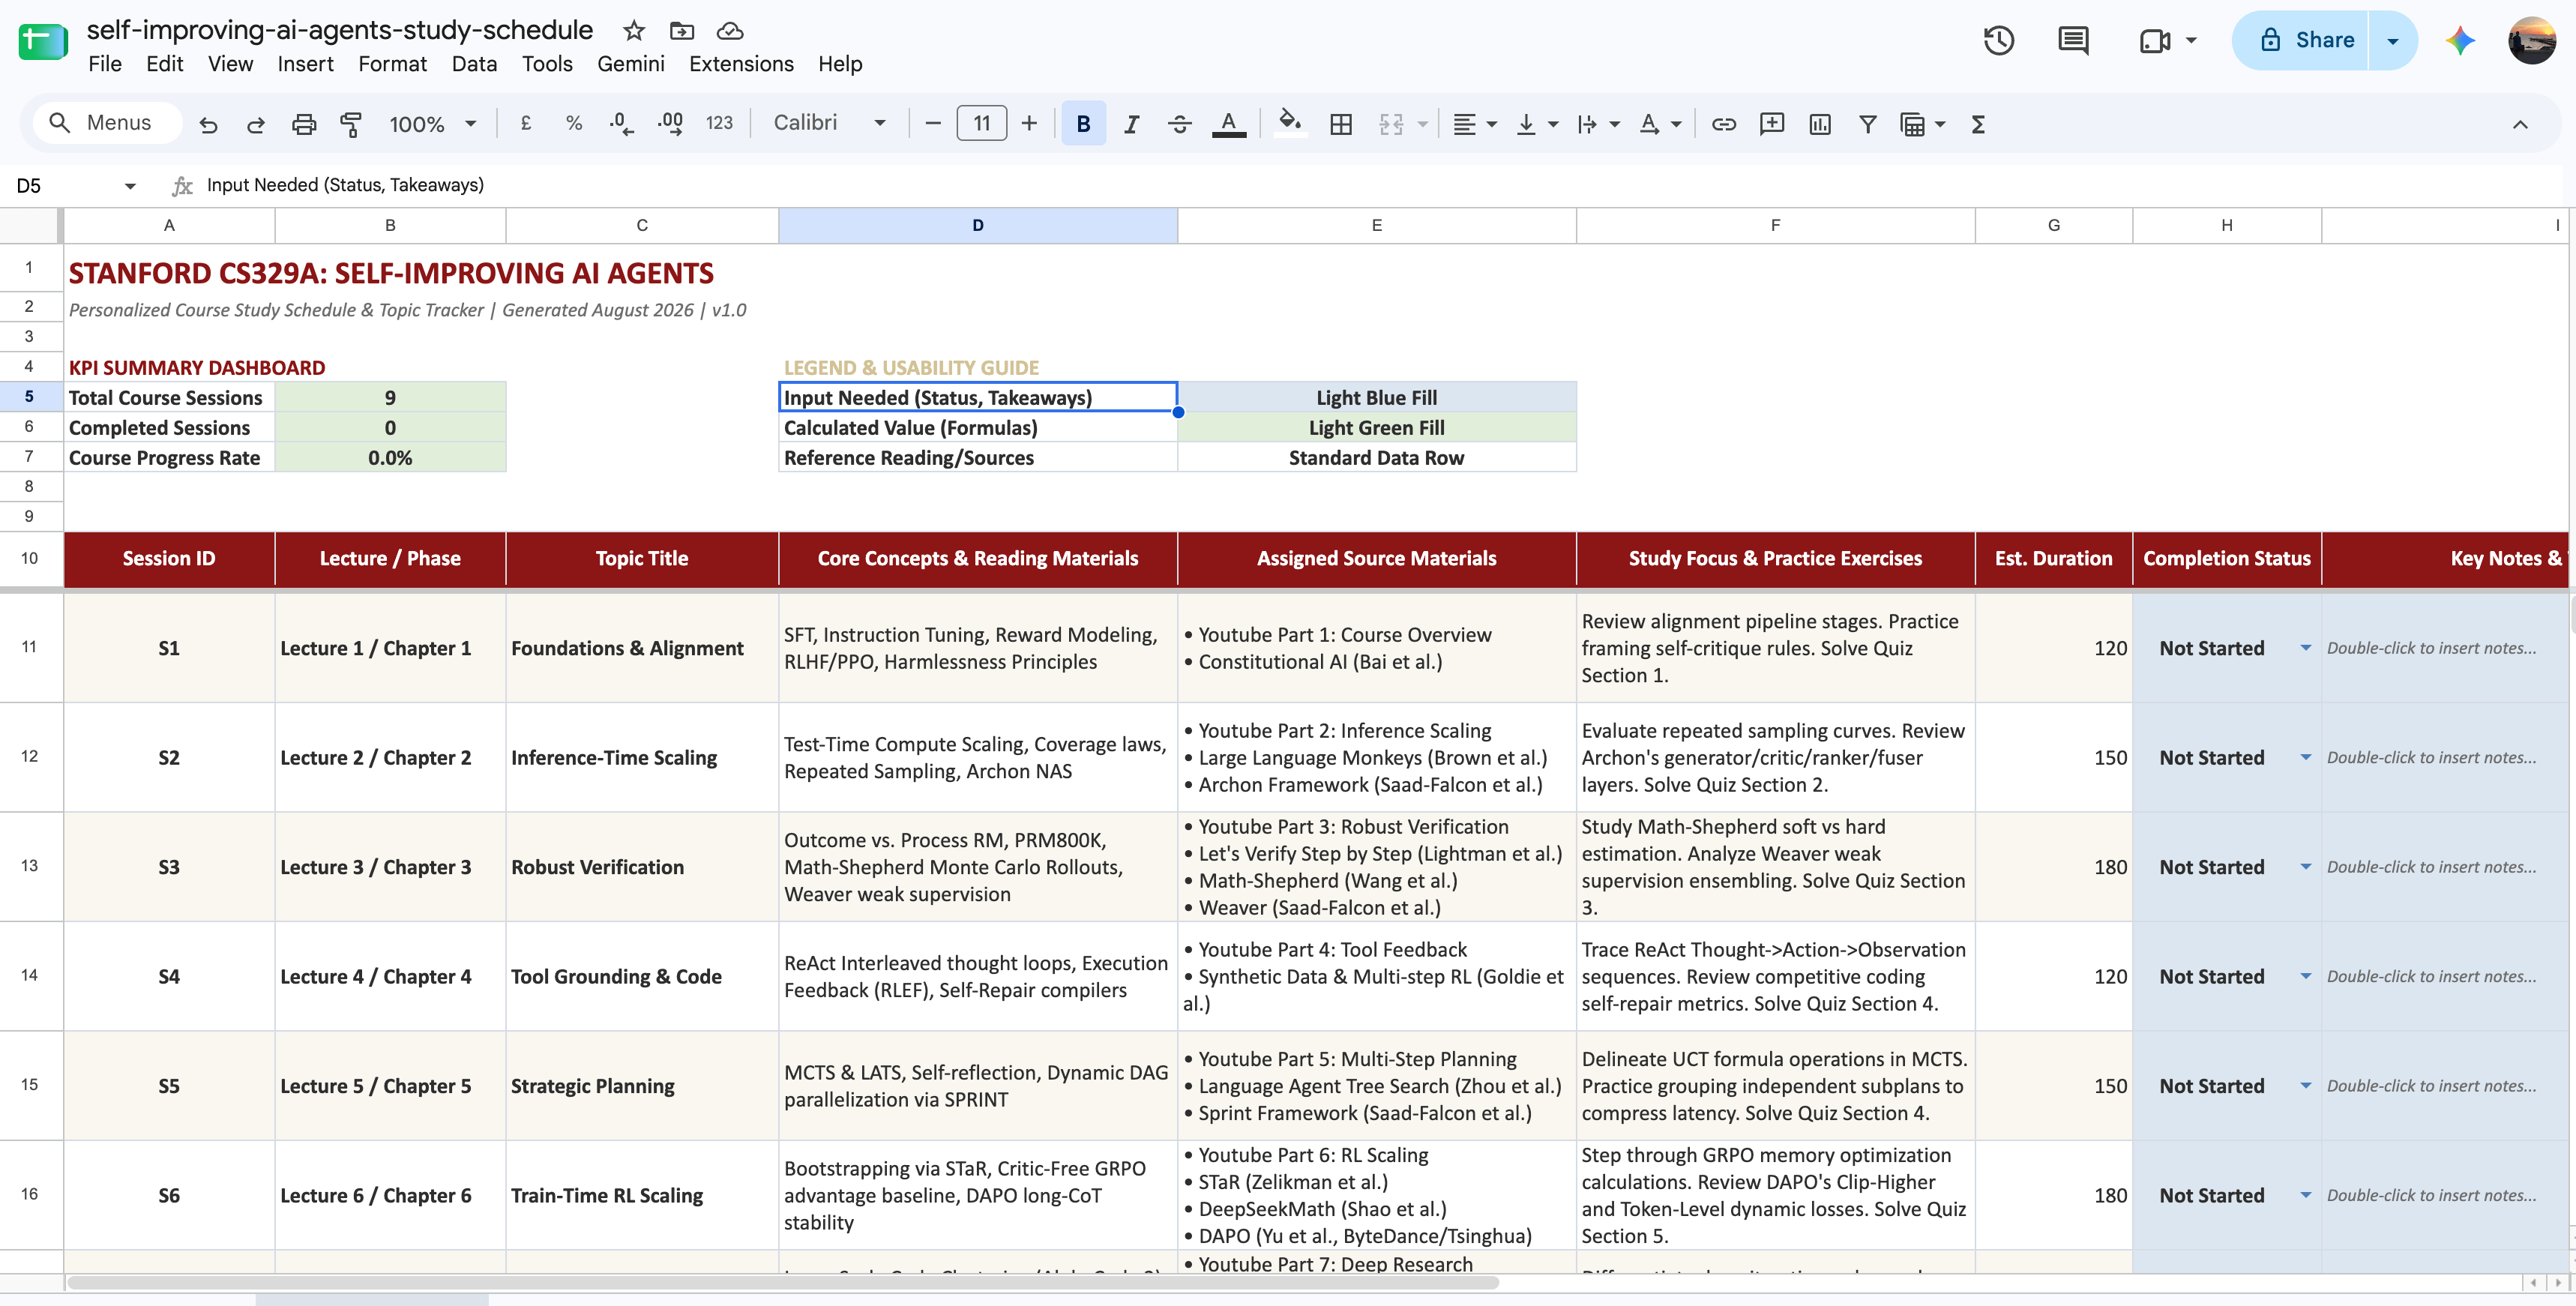Screen dimensions: 2576x1306
Task: Move document with folder icon
Action: (x=682, y=31)
